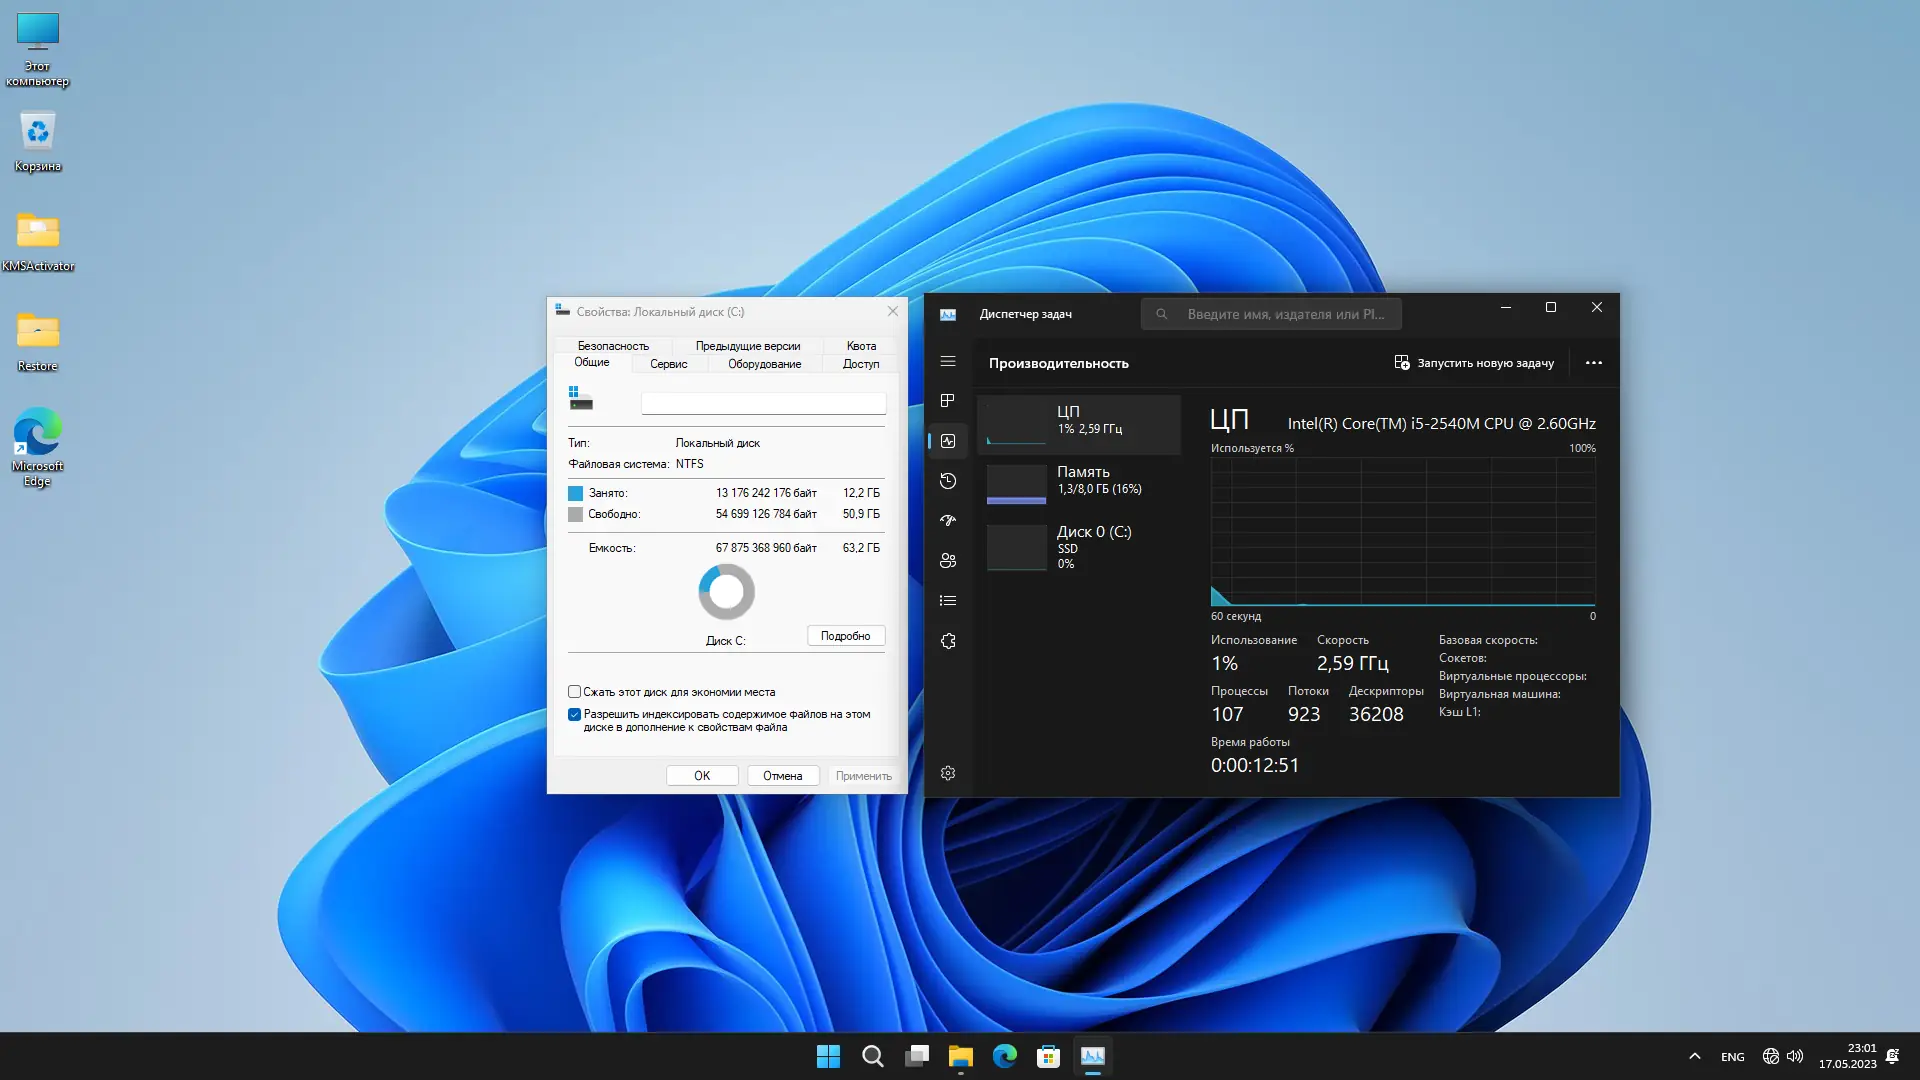Screen dimensions: 1920x1080
Task: Click Запустить новую задачу button
Action: 1474,363
